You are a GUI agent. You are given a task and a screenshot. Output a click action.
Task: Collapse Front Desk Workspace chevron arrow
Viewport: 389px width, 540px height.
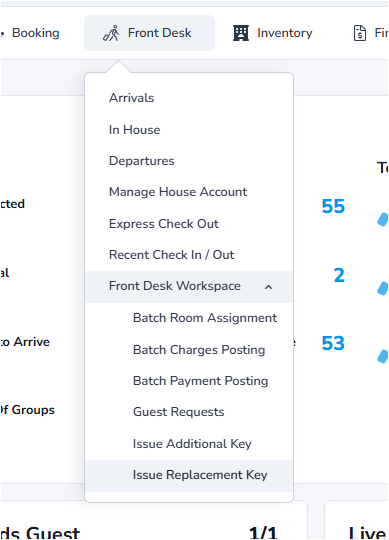click(269, 287)
